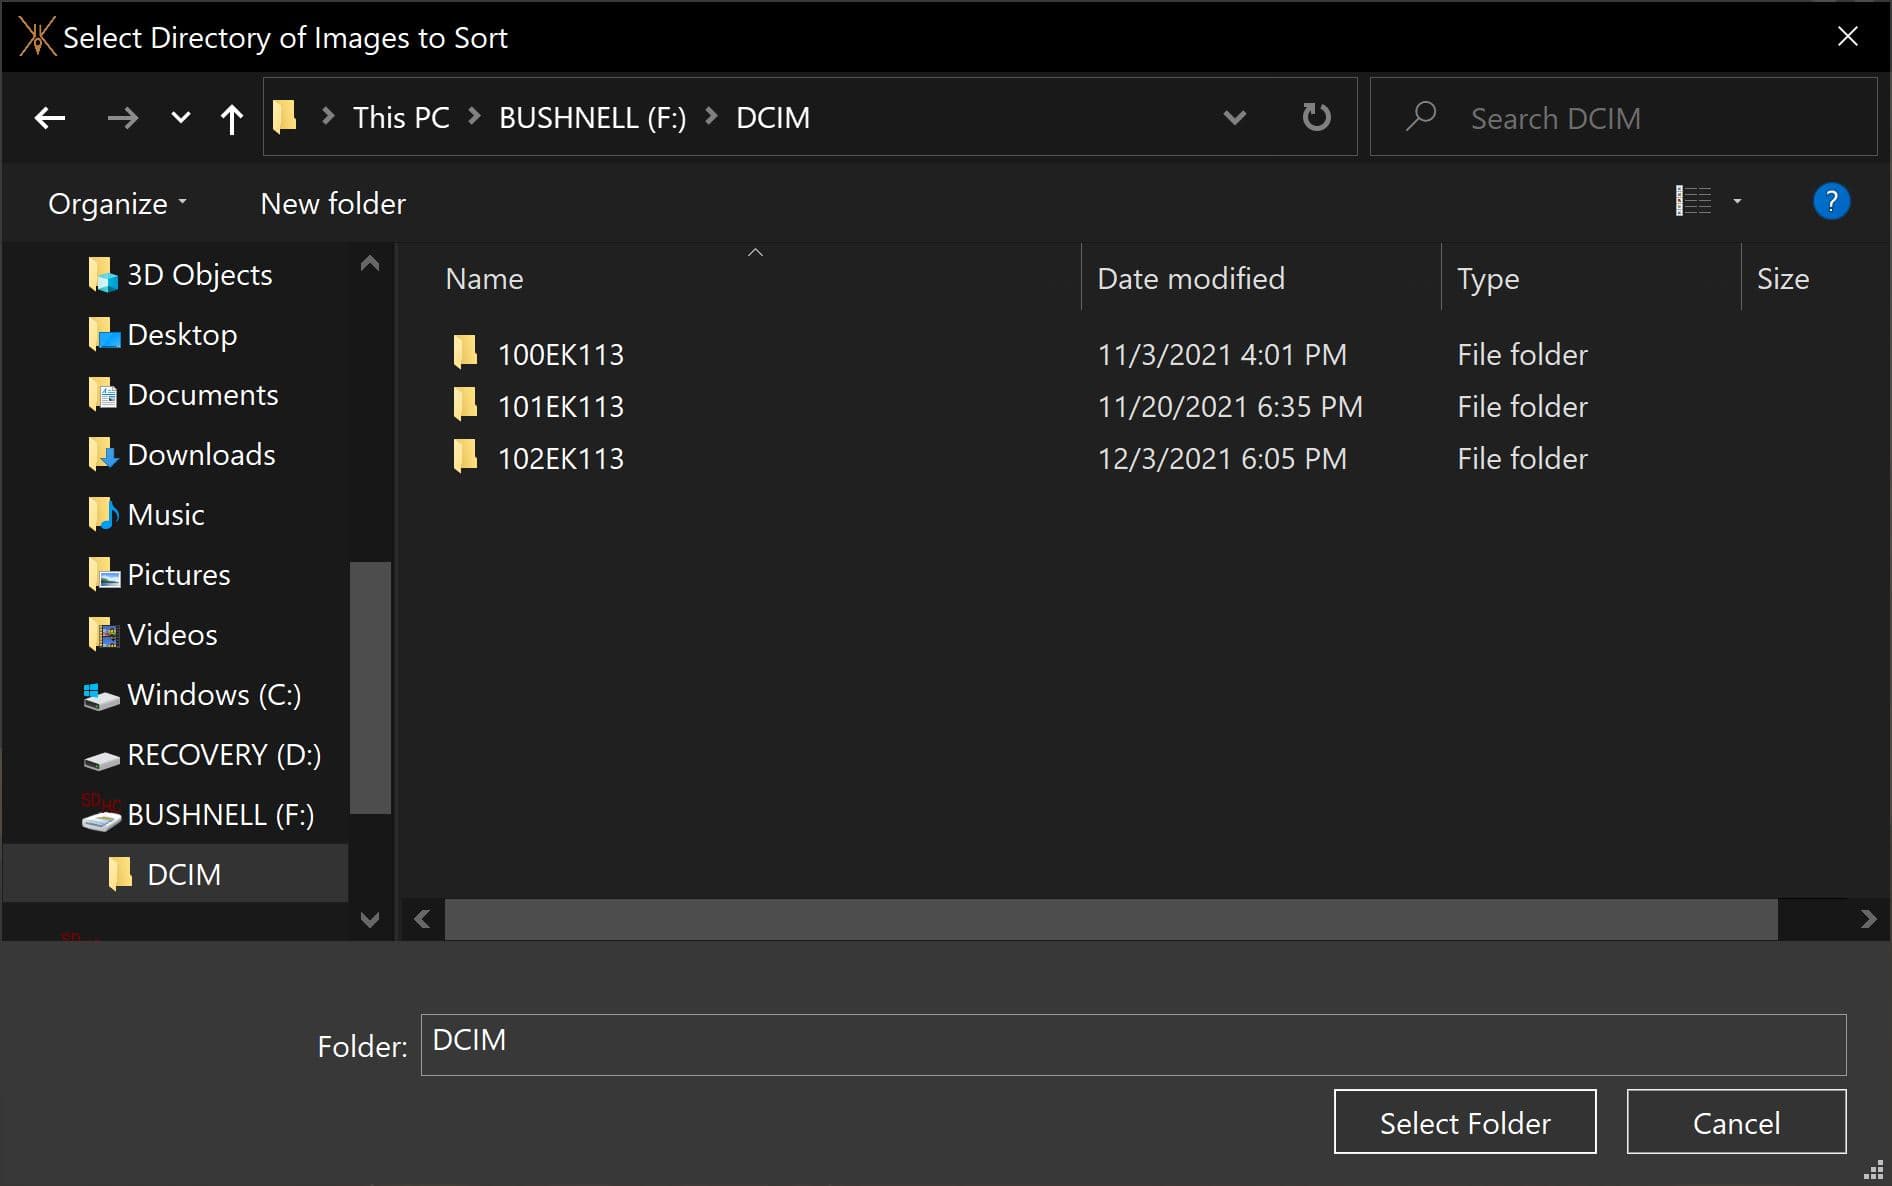The image size is (1892, 1186).
Task: Change view with the view icon
Action: click(1693, 201)
